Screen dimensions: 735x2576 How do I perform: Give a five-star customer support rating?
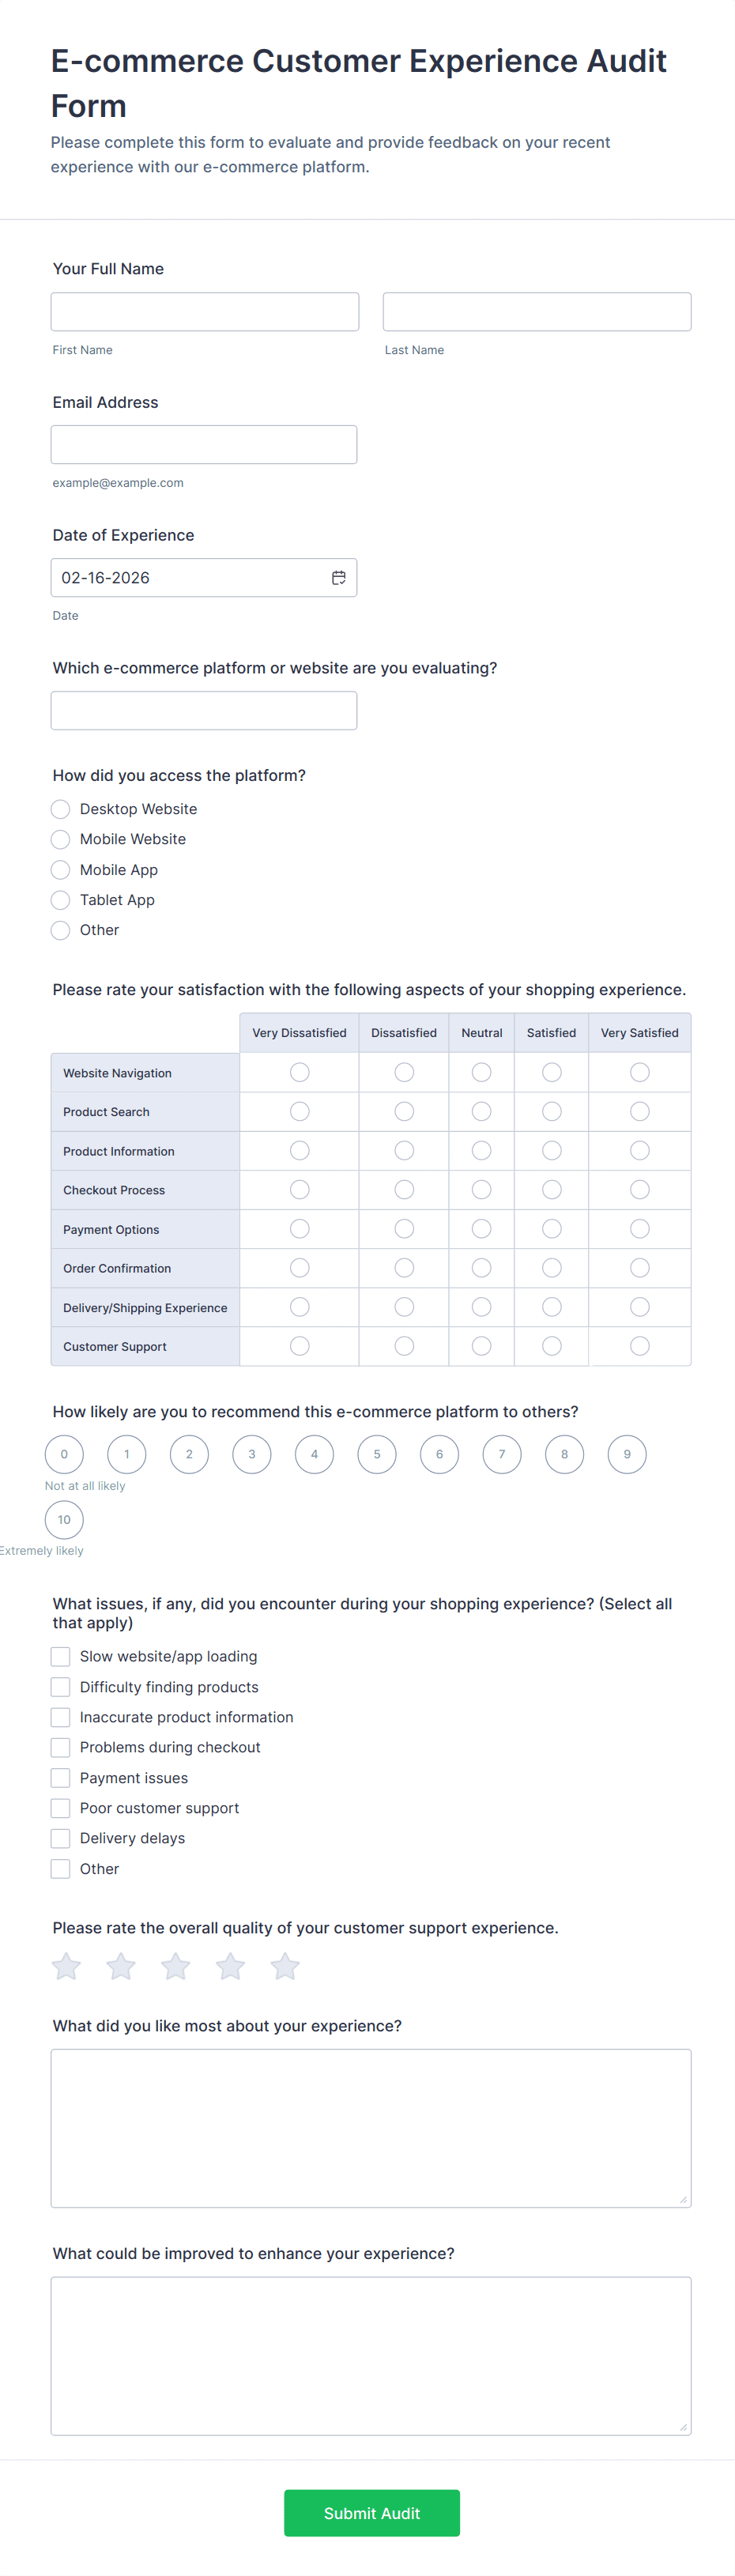tap(285, 1966)
